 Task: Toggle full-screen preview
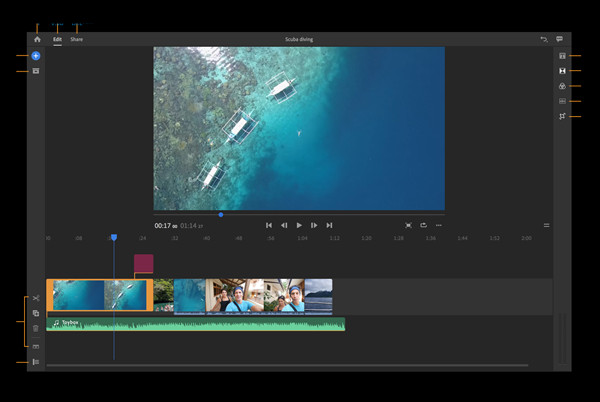[x=408, y=225]
